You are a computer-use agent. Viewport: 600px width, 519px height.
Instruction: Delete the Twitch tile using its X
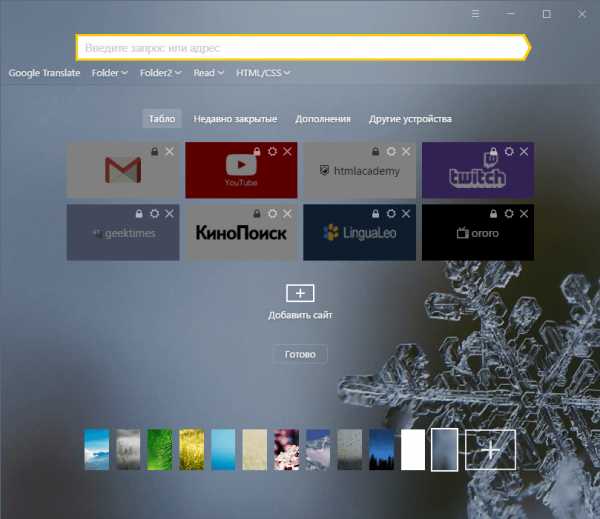coord(523,151)
